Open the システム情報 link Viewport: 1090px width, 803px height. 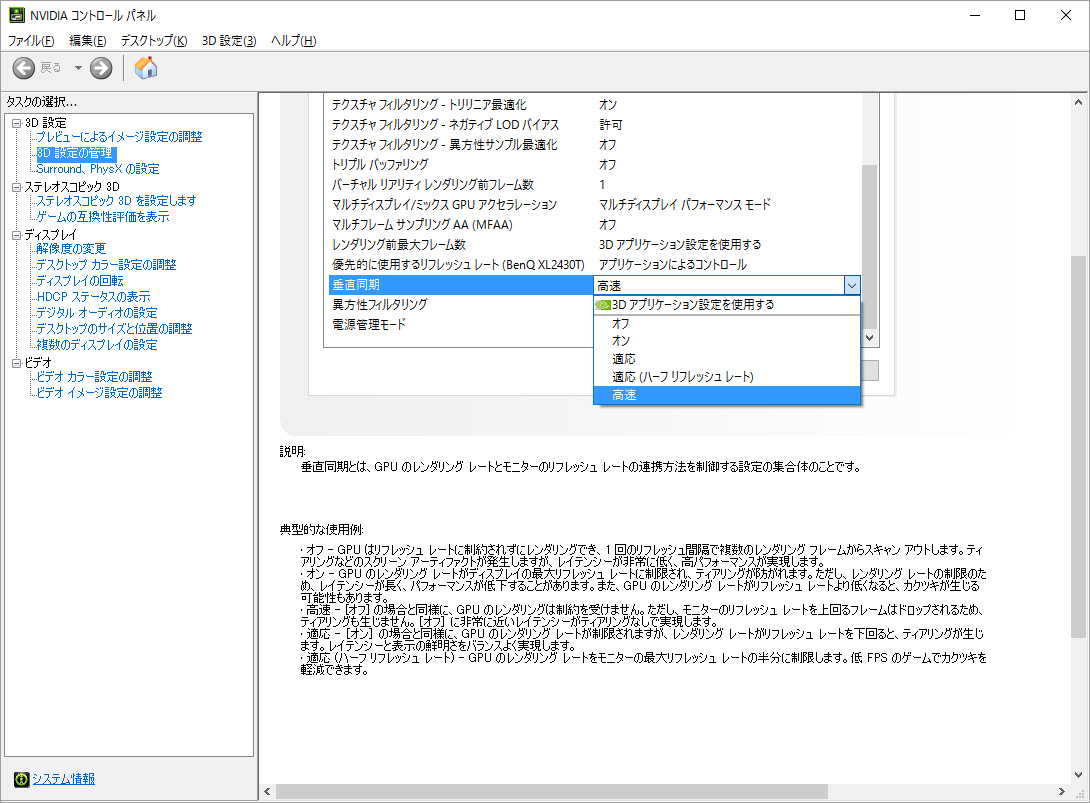(63, 779)
